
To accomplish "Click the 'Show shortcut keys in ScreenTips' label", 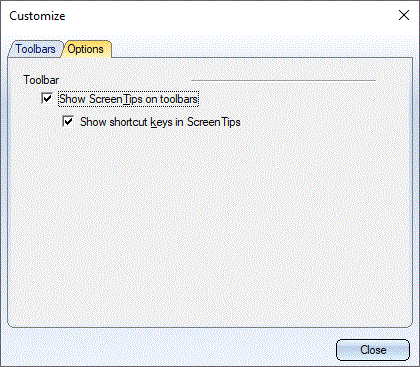I will pyautogui.click(x=160, y=122).
